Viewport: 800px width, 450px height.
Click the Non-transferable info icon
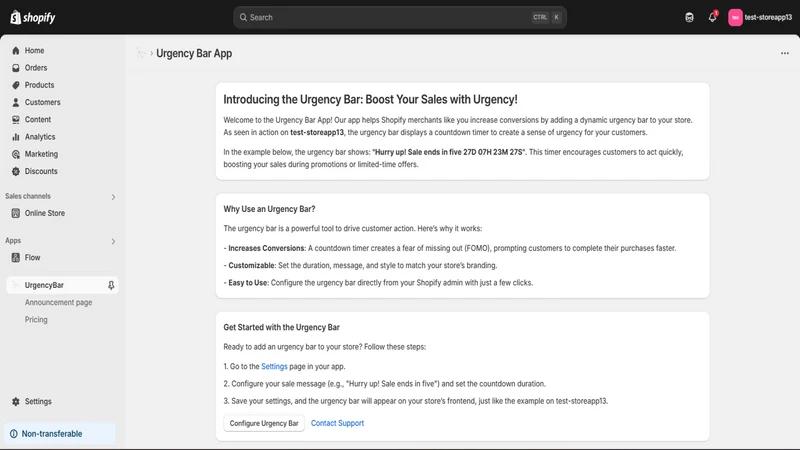pyautogui.click(x=14, y=434)
